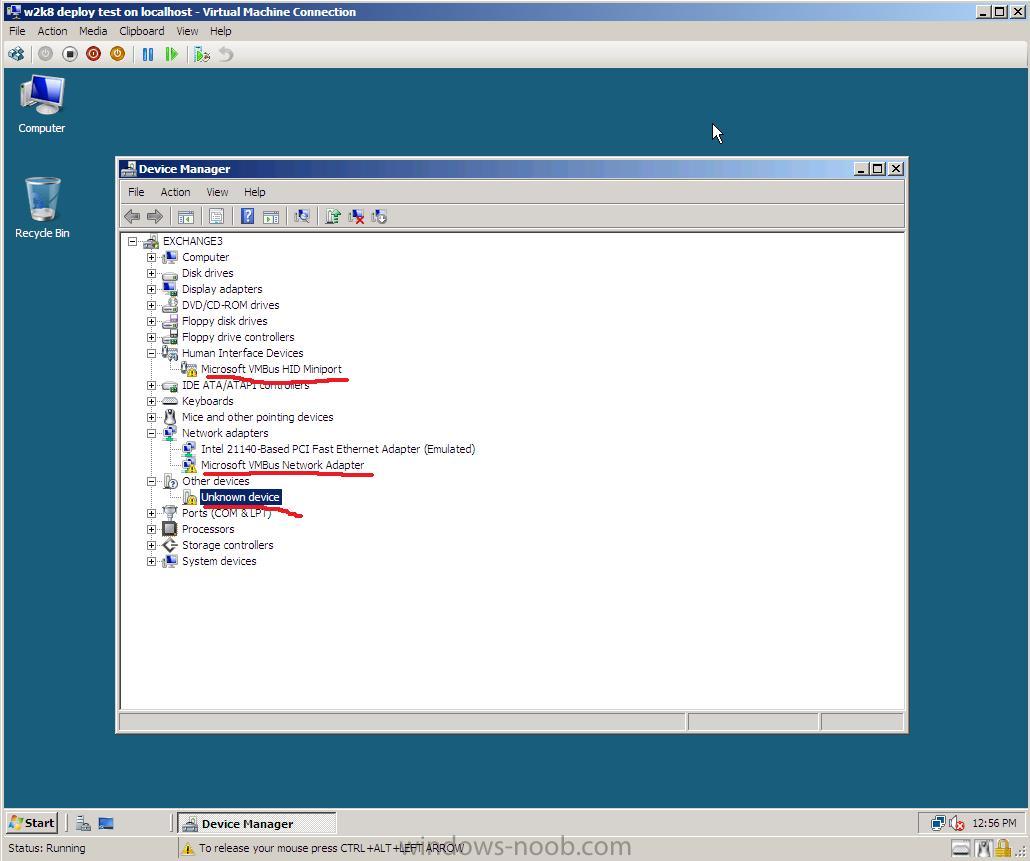The image size is (1030, 861).
Task: Click the Revert snapshot arrow icon
Action: click(x=226, y=55)
